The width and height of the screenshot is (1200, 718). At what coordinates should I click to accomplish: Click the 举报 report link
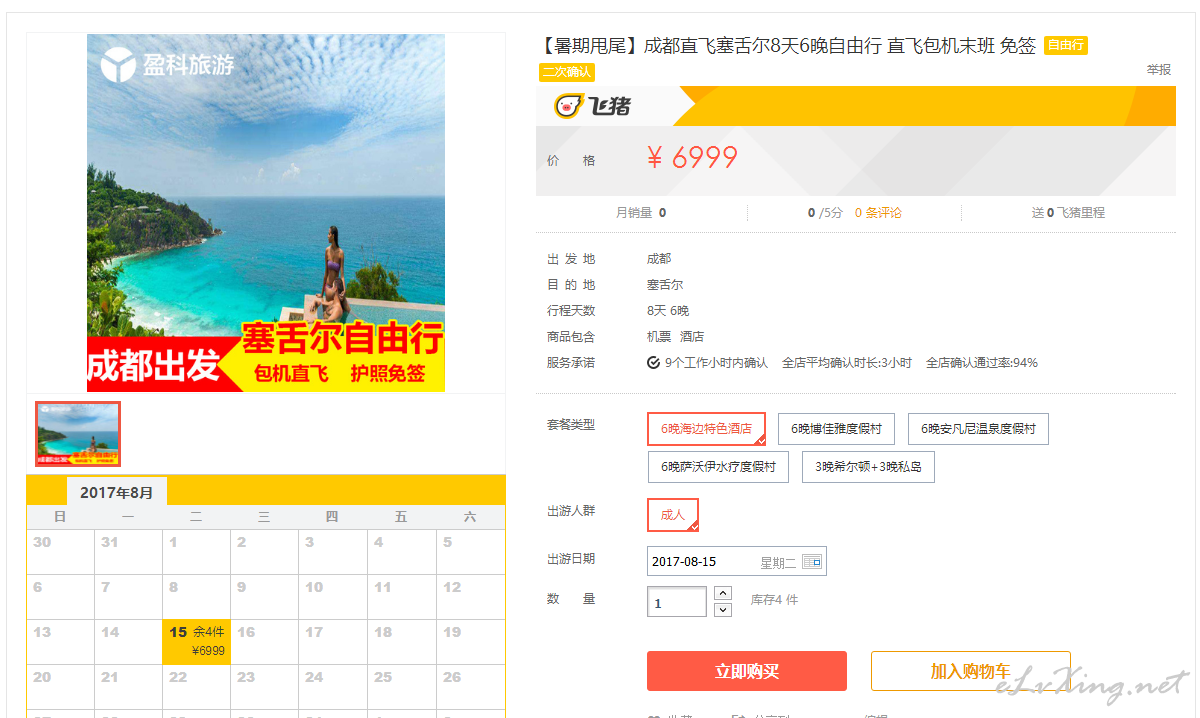click(x=1159, y=70)
